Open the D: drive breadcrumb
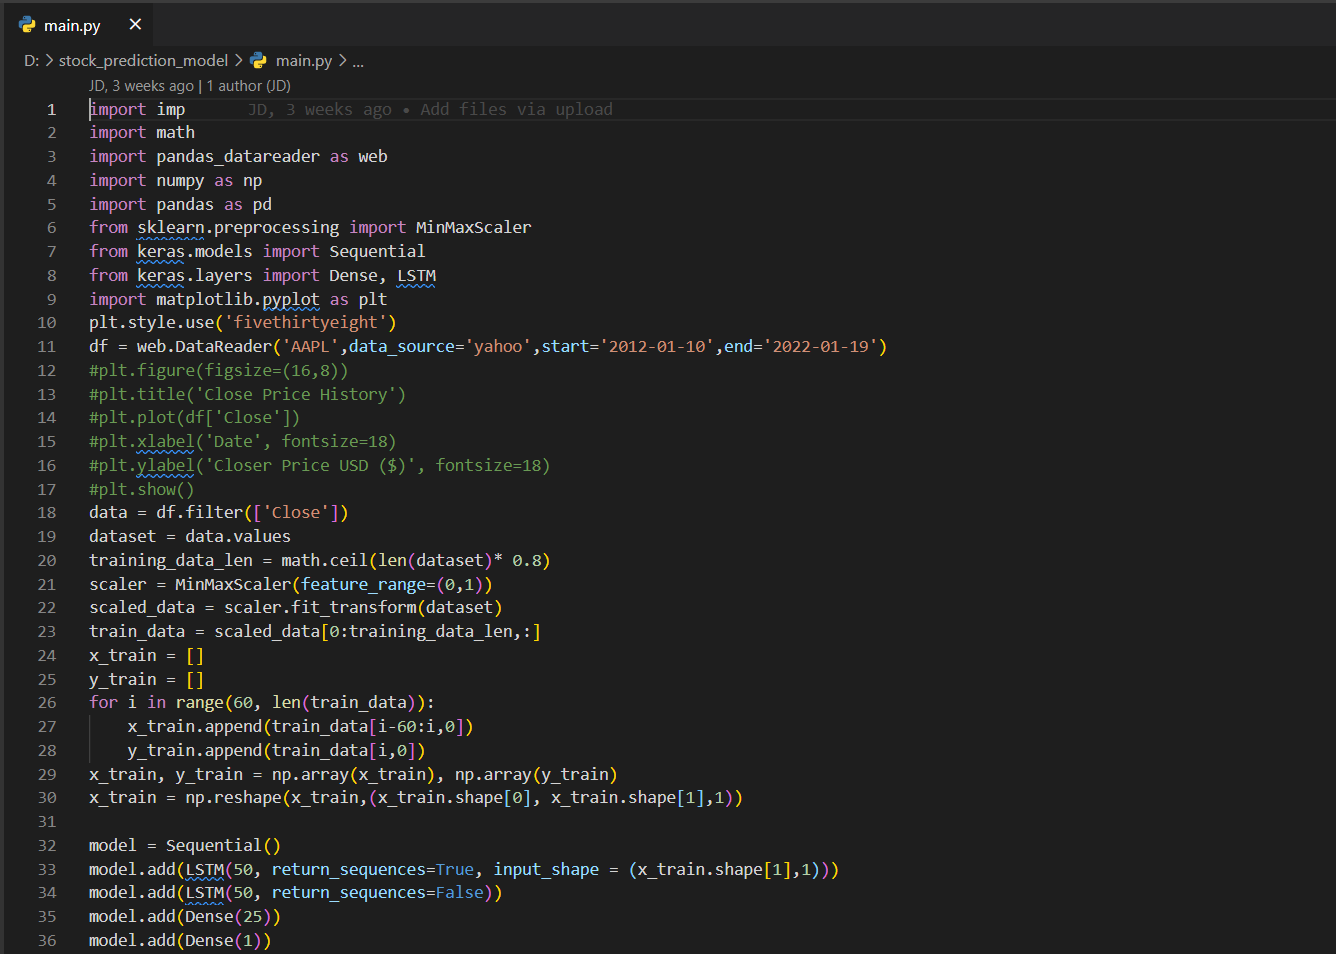This screenshot has width=1336, height=954. [x=31, y=60]
